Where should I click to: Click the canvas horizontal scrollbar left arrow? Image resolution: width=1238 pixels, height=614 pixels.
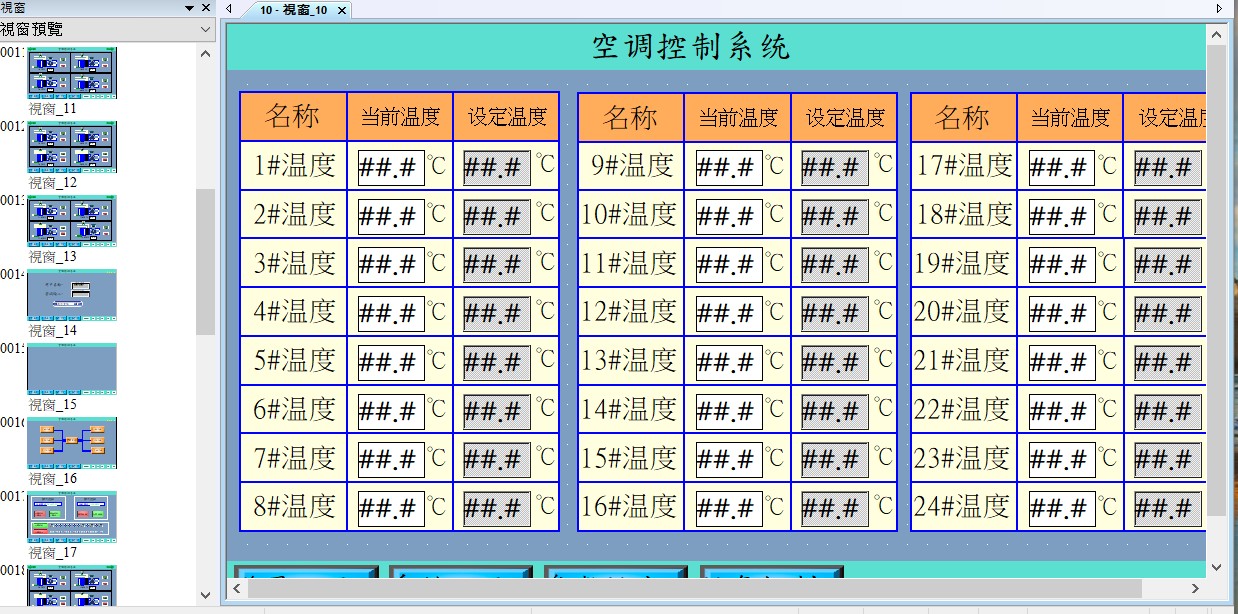point(237,589)
